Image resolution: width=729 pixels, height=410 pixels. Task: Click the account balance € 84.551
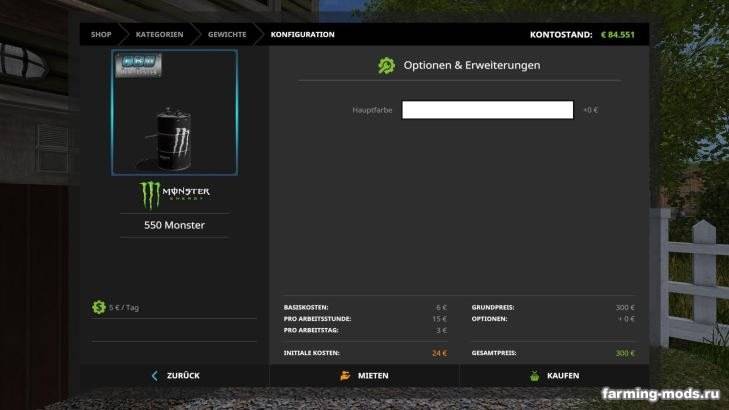pos(617,34)
